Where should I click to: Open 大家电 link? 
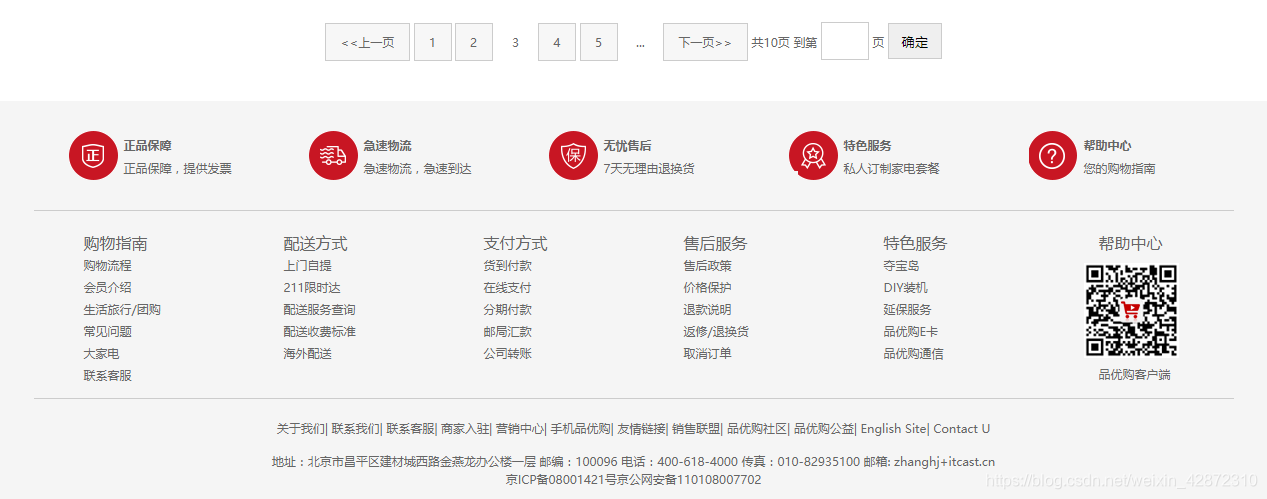pyautogui.click(x=101, y=354)
